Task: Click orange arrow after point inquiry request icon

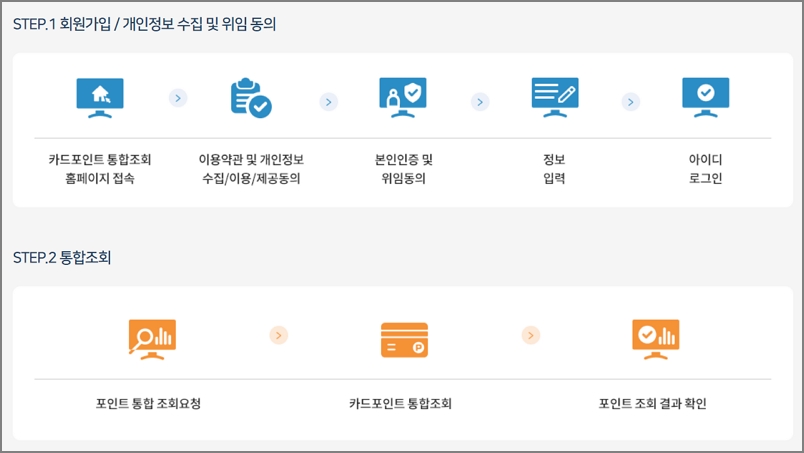Action: [279, 336]
